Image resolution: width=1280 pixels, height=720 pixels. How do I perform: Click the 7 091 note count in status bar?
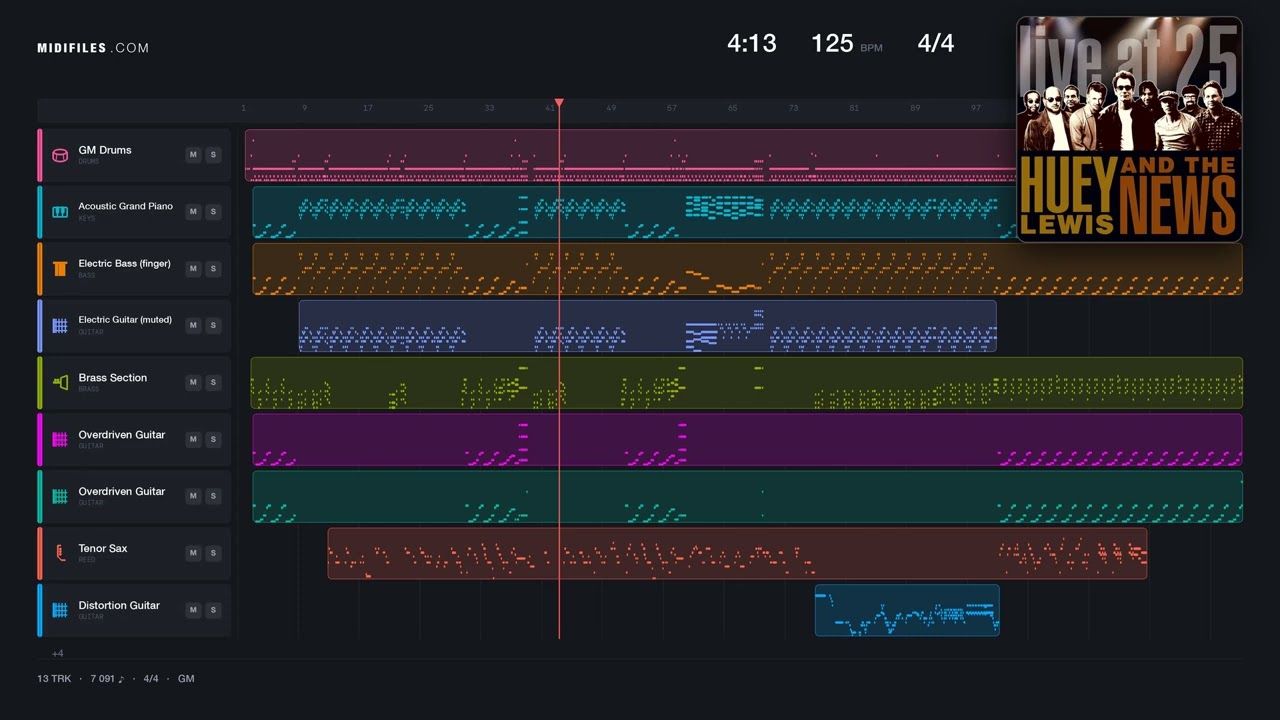108,679
